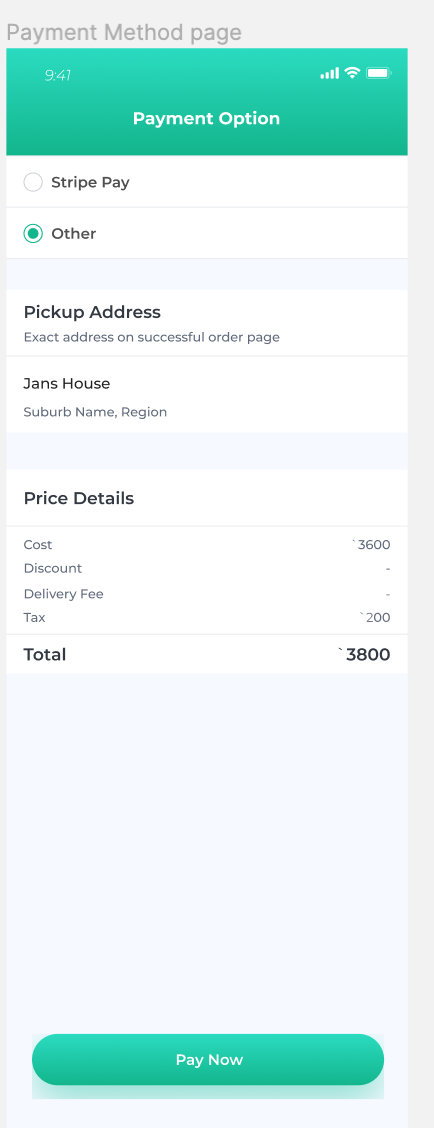Click the 9:41 clock in status bar

58,75
